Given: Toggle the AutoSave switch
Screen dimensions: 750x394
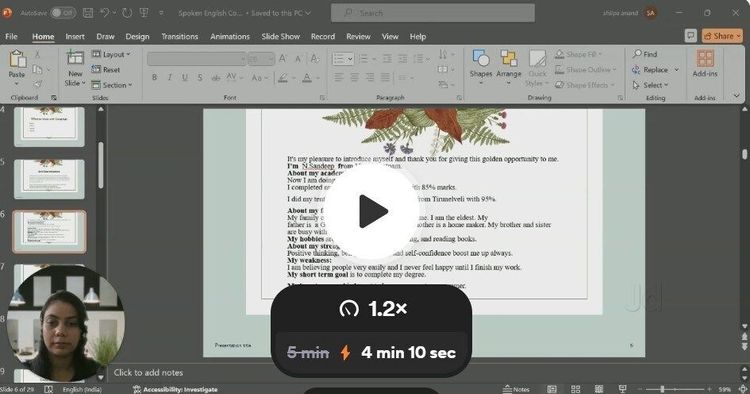Looking at the screenshot, I should (x=63, y=13).
